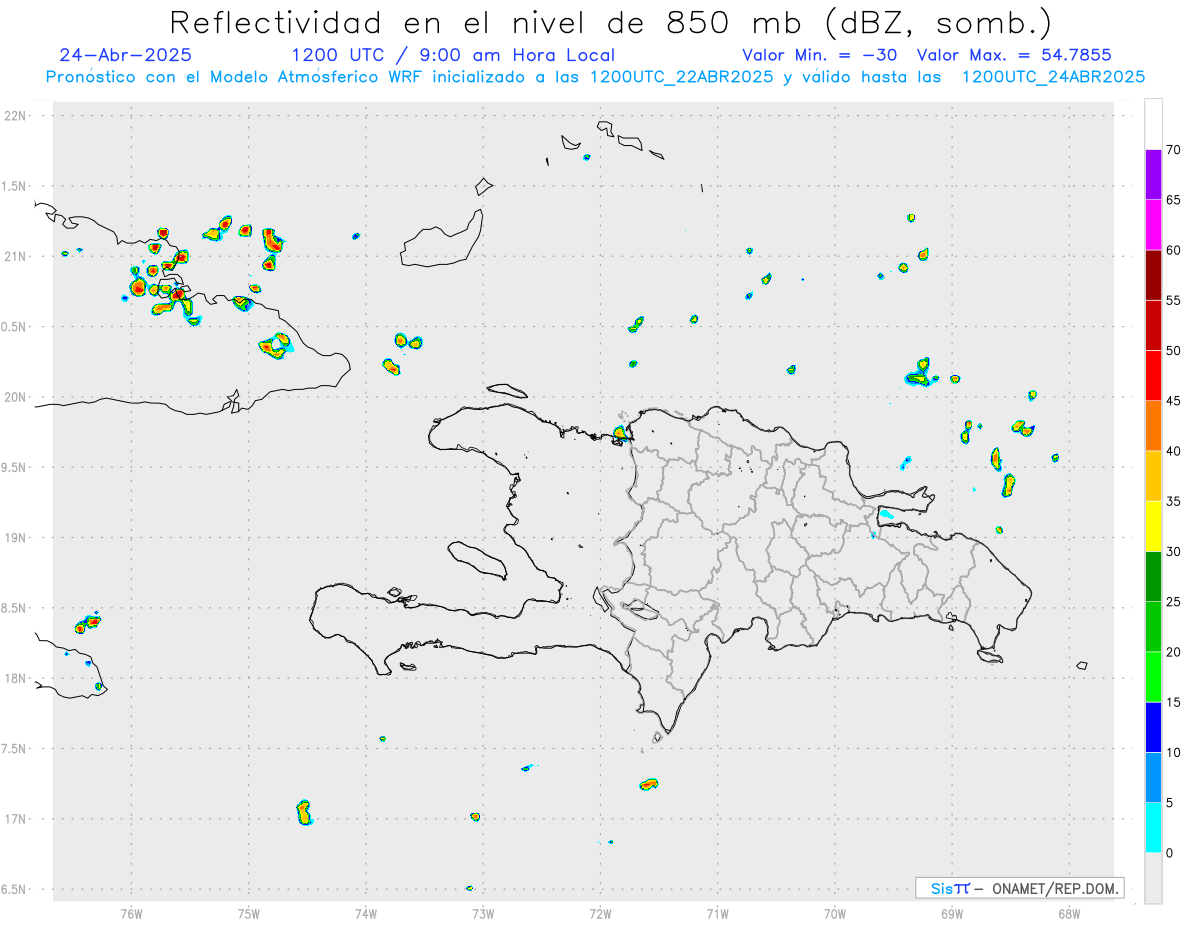Viewport: 1200px width, 927px height.
Task: Pick the orange 40–45 dBZ legend swatch
Action: [x=1153, y=426]
